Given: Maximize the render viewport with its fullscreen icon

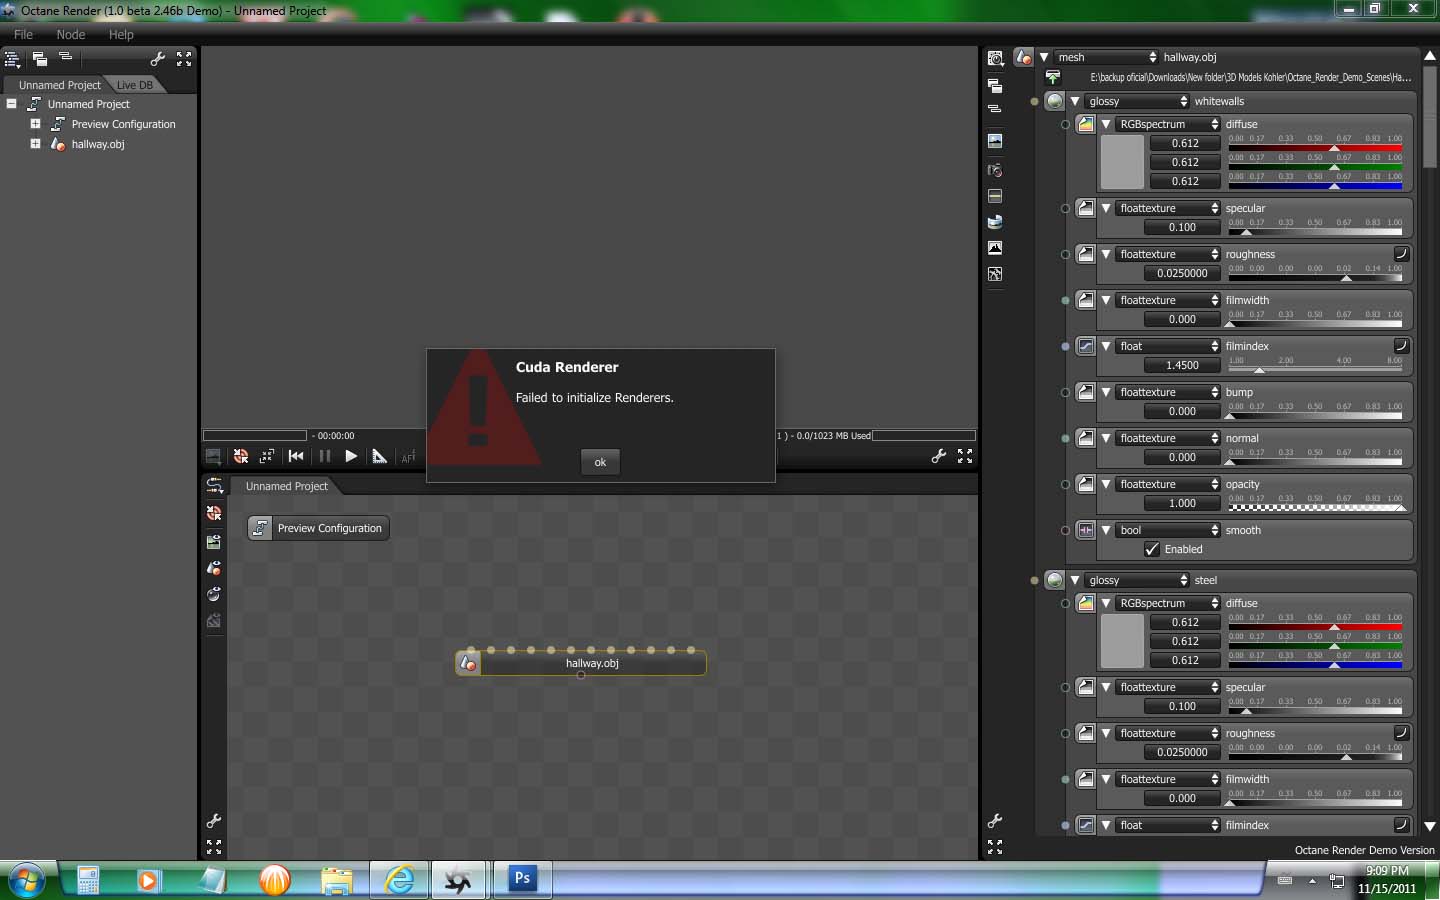Looking at the screenshot, I should coord(965,456).
